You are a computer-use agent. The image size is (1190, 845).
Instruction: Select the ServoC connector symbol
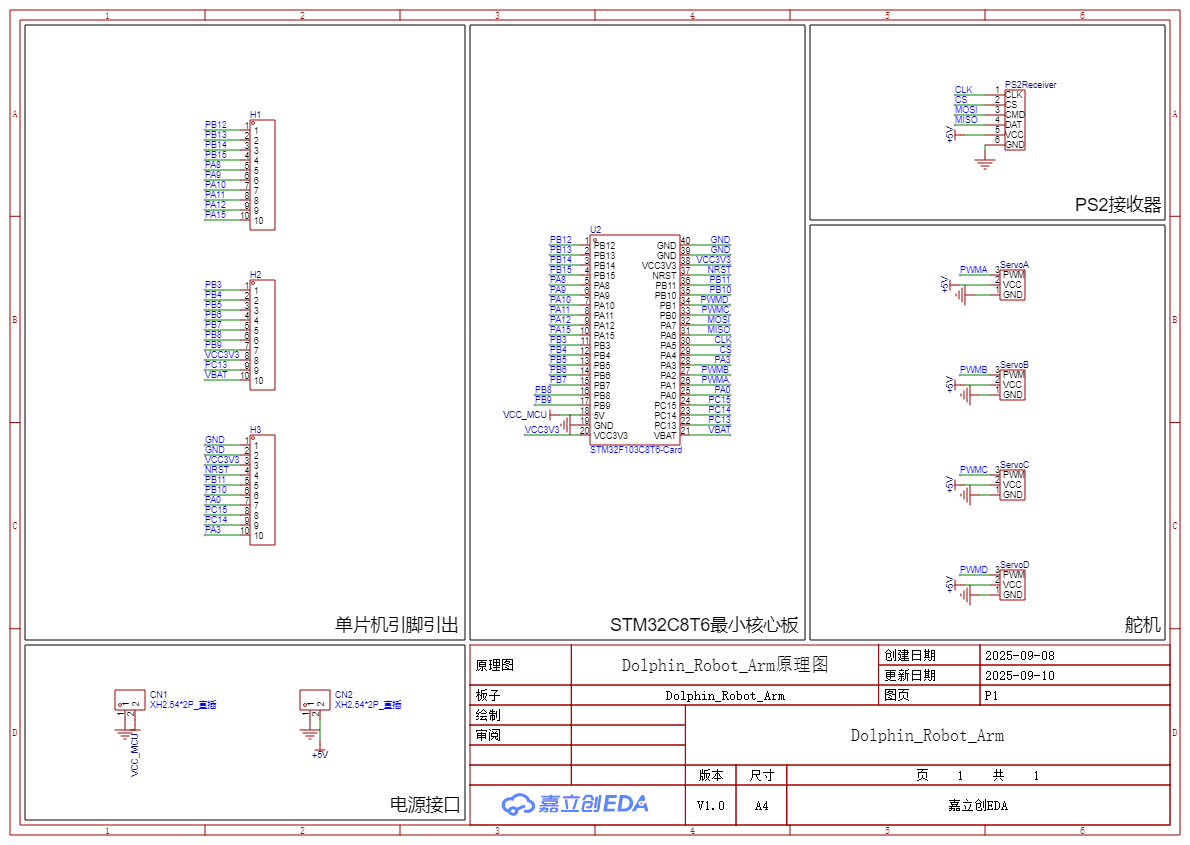click(x=1012, y=484)
